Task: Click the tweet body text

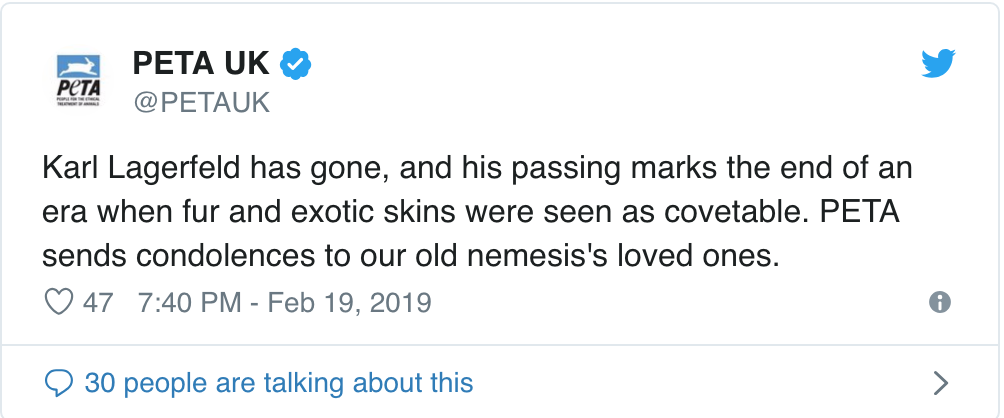Action: tap(477, 212)
